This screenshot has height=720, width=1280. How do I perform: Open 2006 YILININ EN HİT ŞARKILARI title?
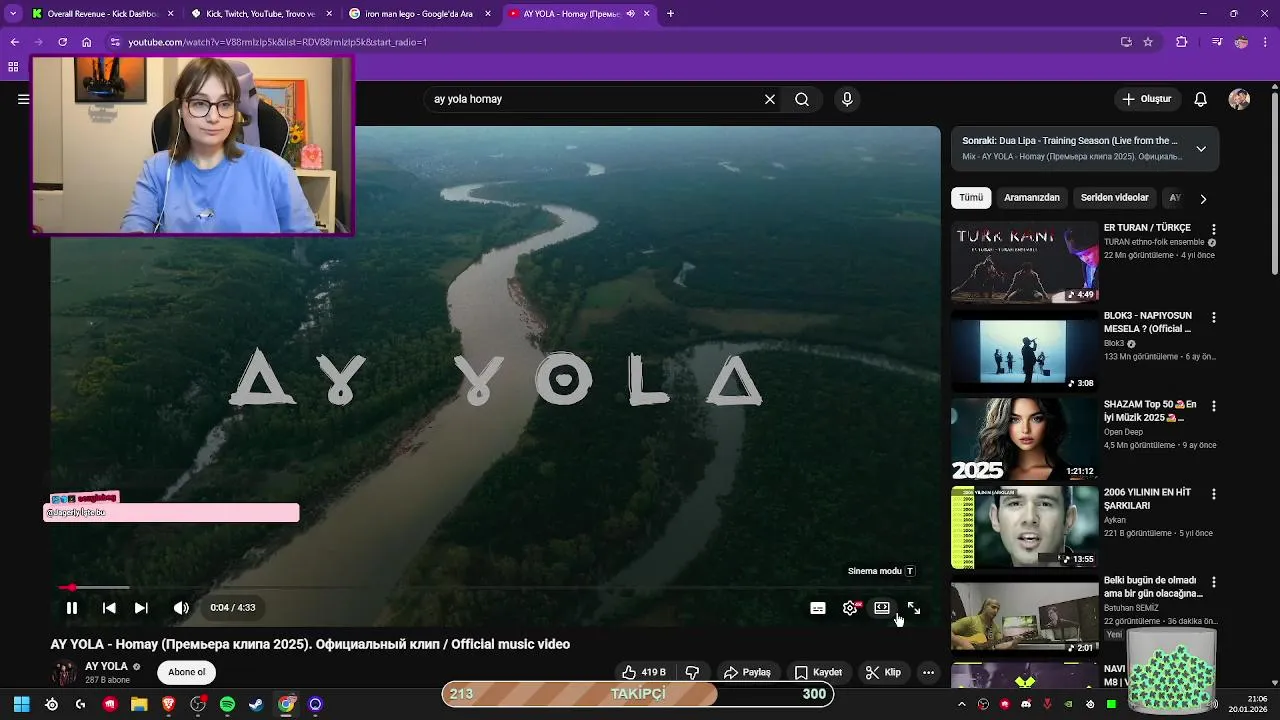click(1147, 499)
